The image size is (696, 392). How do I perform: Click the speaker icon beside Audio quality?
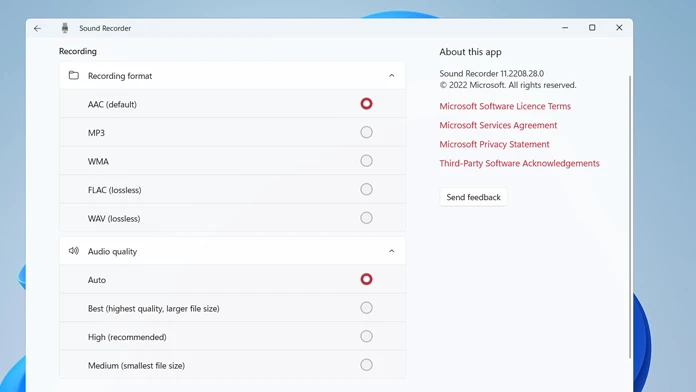[74, 251]
